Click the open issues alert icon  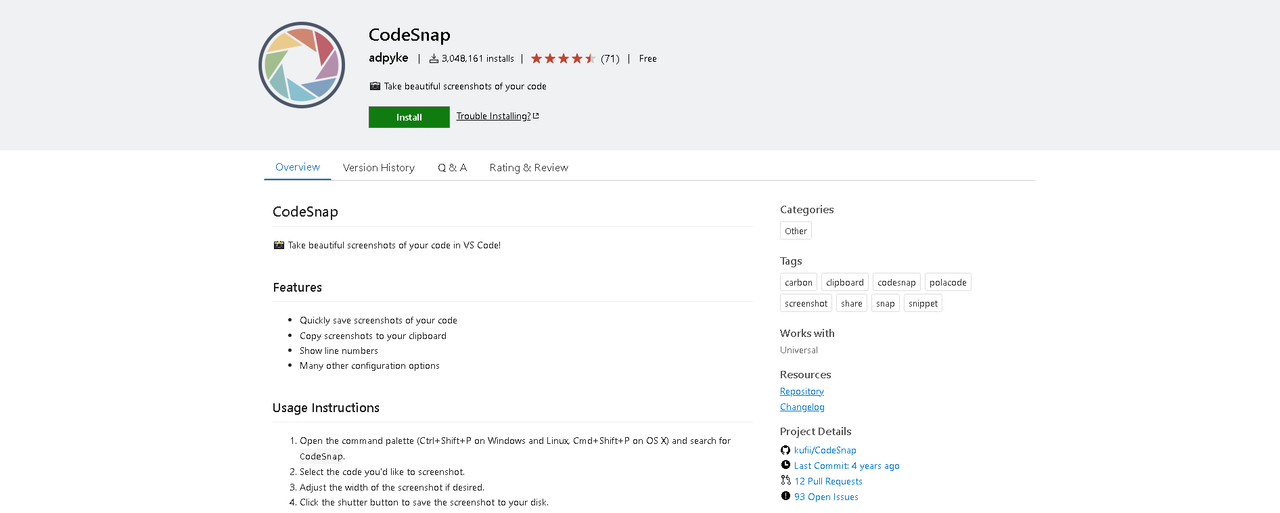[785, 496]
